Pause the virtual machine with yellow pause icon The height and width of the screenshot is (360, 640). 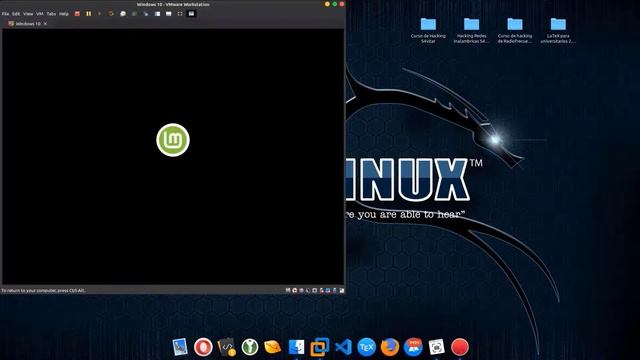click(x=89, y=14)
